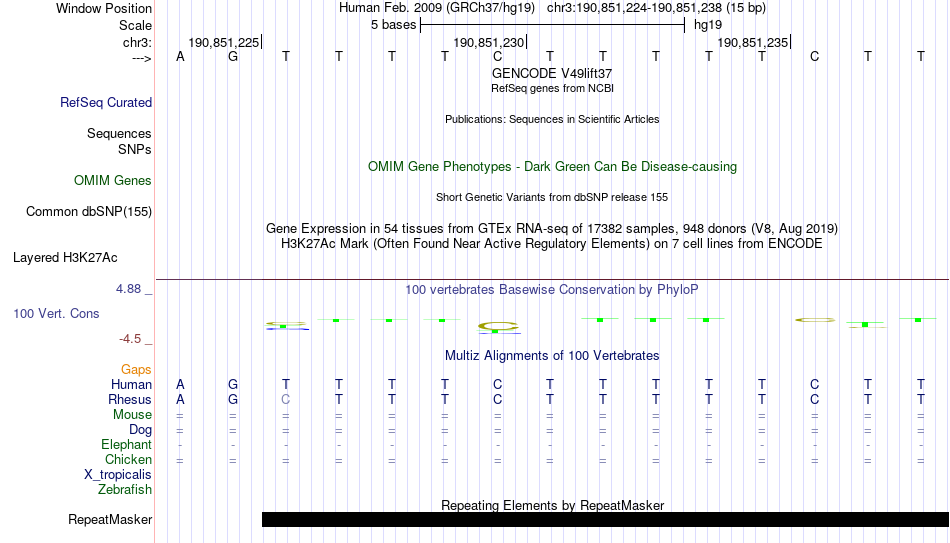Click the Layered H3K27Ac track label

(65, 258)
